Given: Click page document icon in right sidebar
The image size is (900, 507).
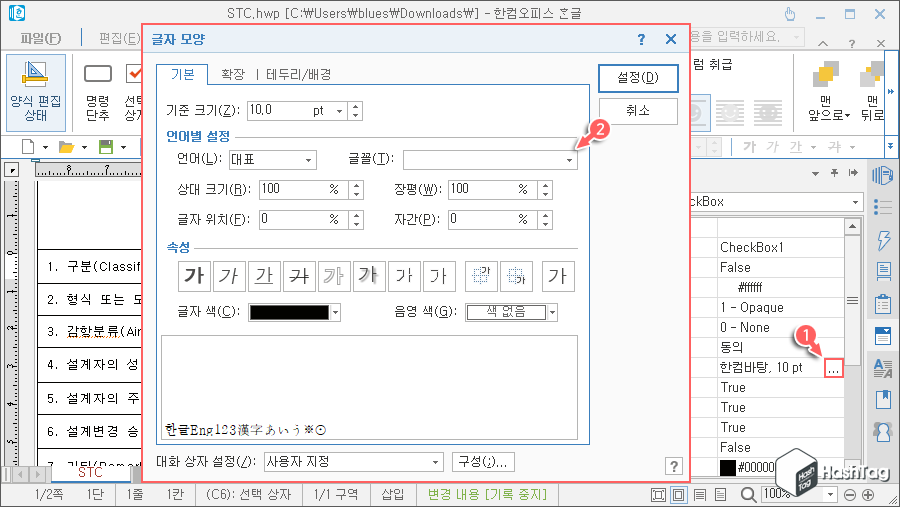Looking at the screenshot, I should (x=883, y=272).
